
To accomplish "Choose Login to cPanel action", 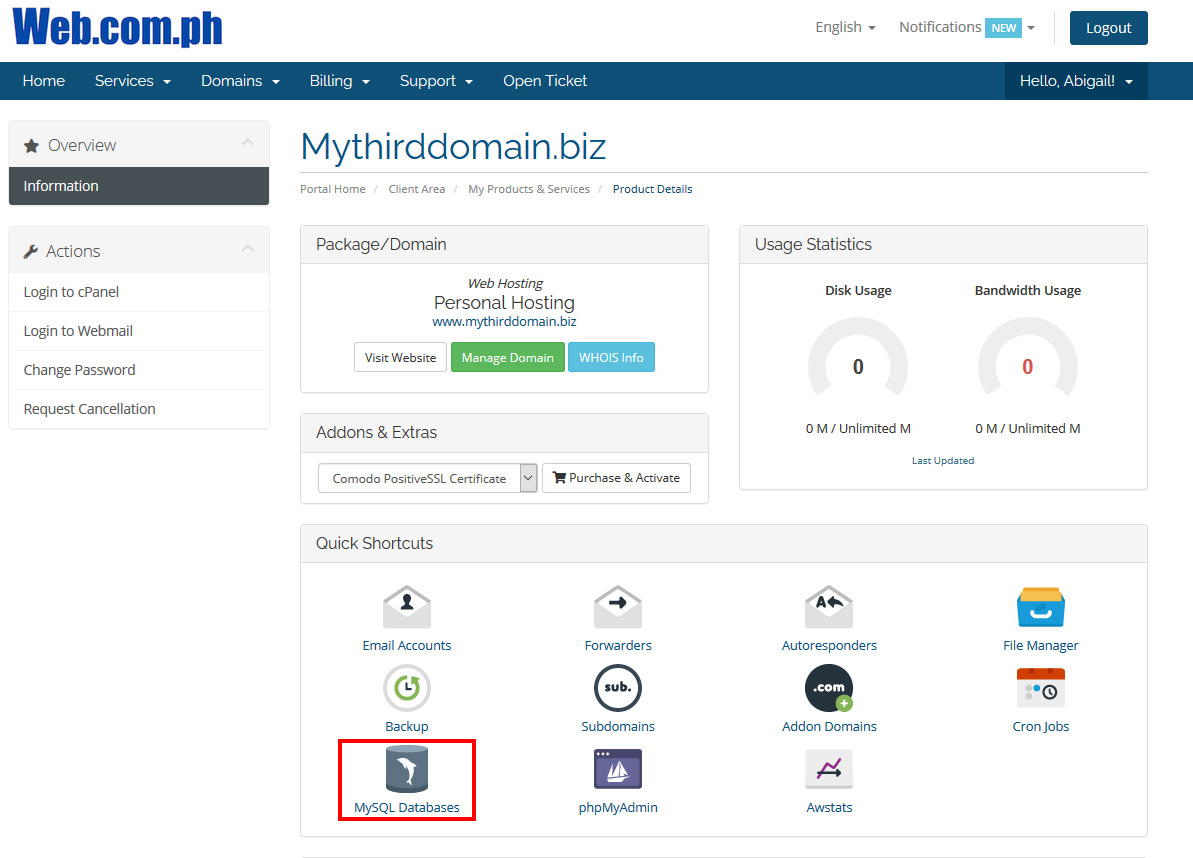I will (138, 292).
